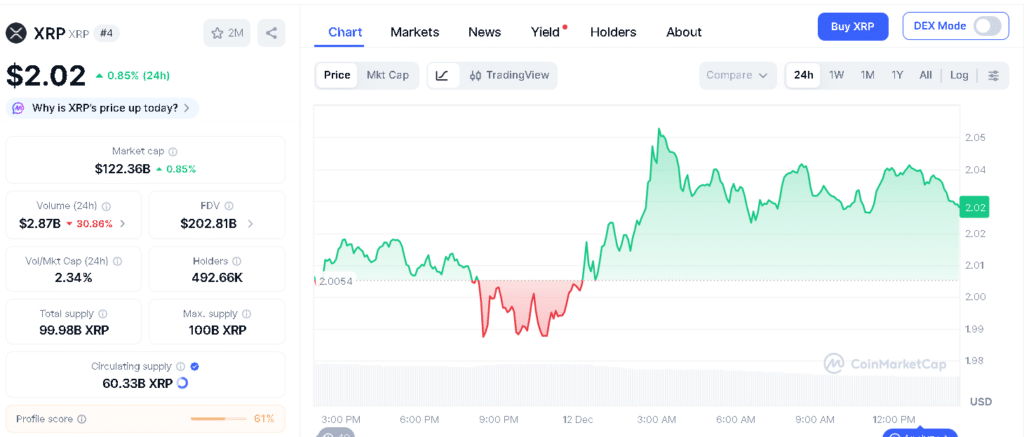Set chart range to 1Y
This screenshot has width=1024, height=437.
[897, 75]
